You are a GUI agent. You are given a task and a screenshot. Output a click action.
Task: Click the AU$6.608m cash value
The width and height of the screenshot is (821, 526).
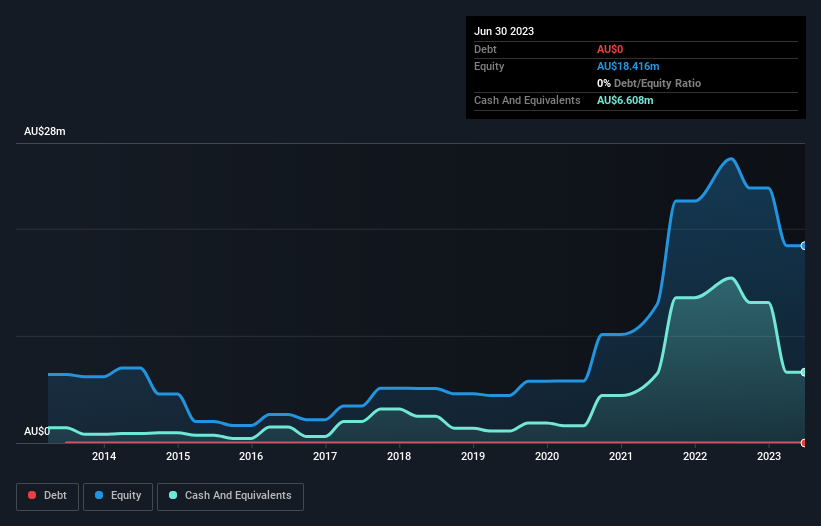(x=625, y=100)
